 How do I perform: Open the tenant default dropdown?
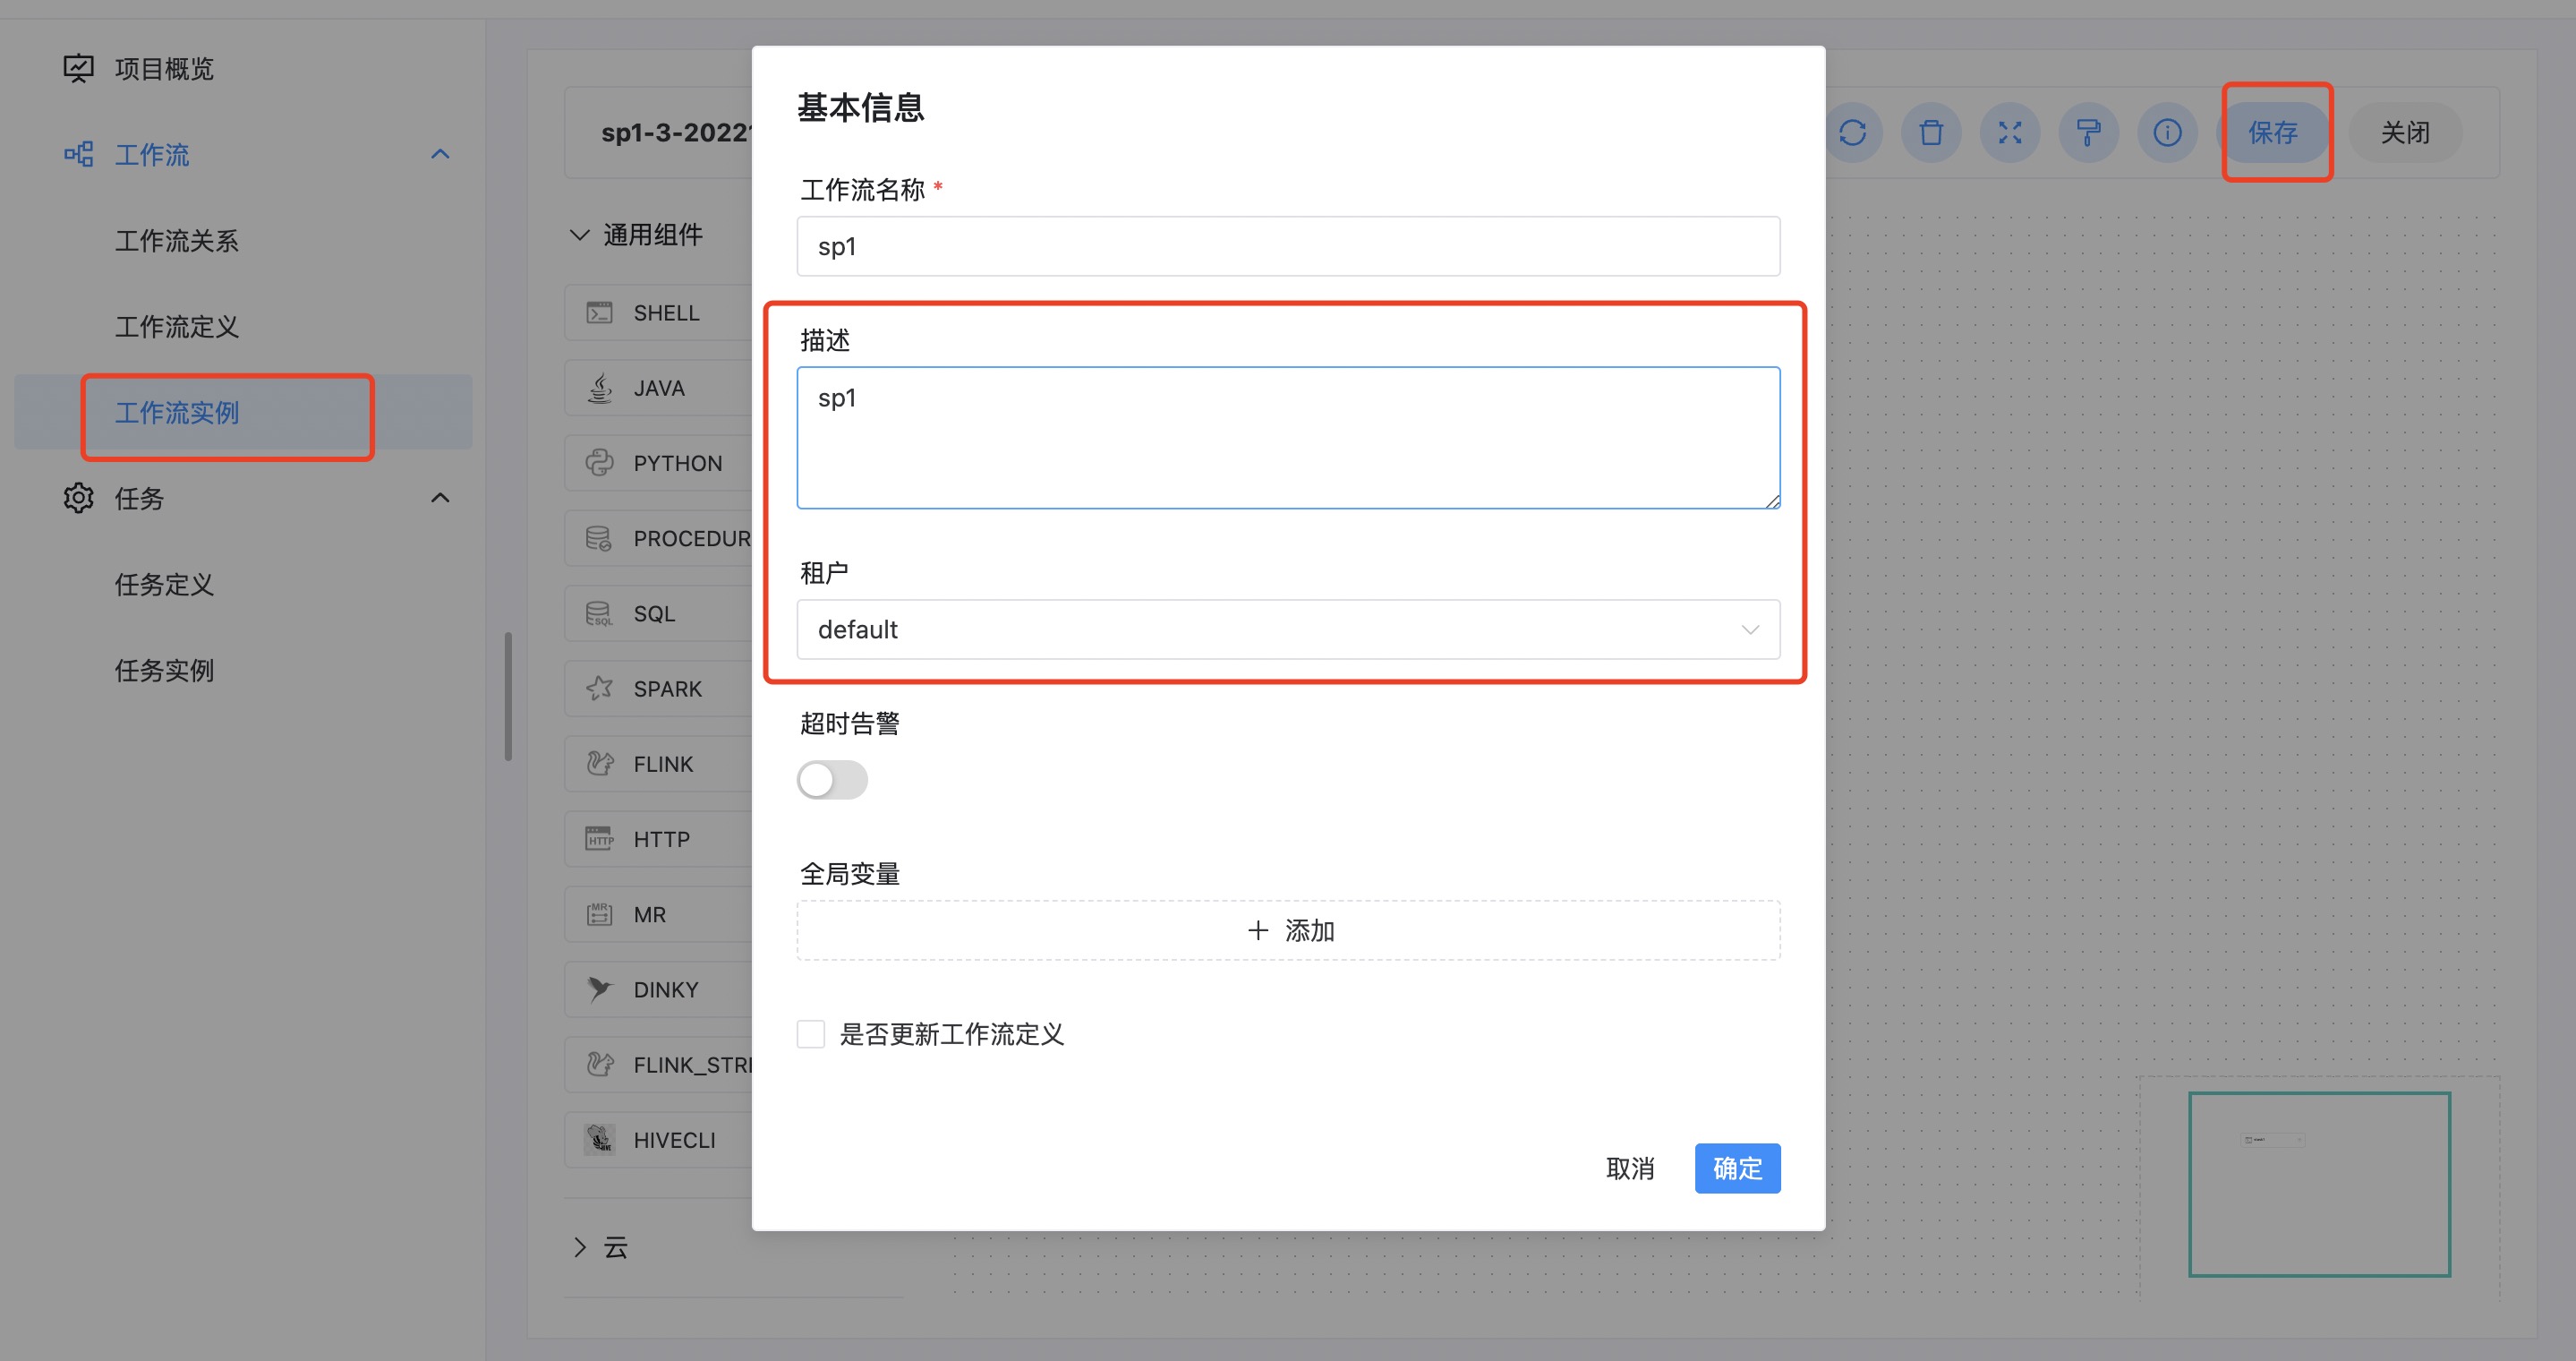click(1288, 629)
